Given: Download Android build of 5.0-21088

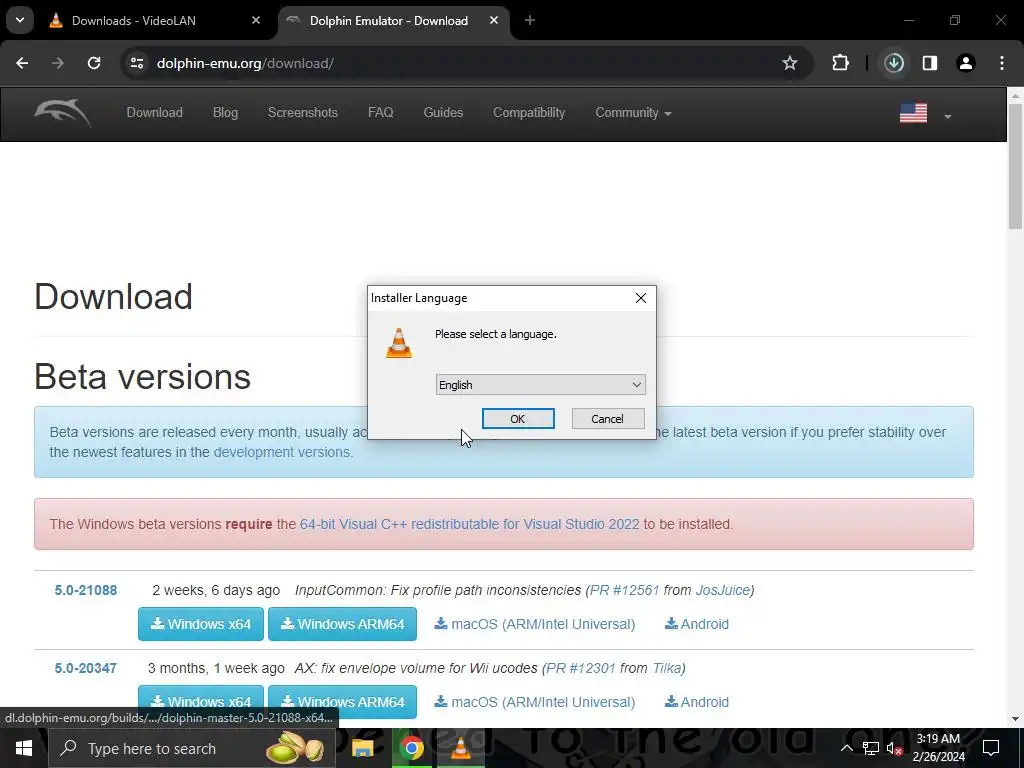Looking at the screenshot, I should [697, 624].
